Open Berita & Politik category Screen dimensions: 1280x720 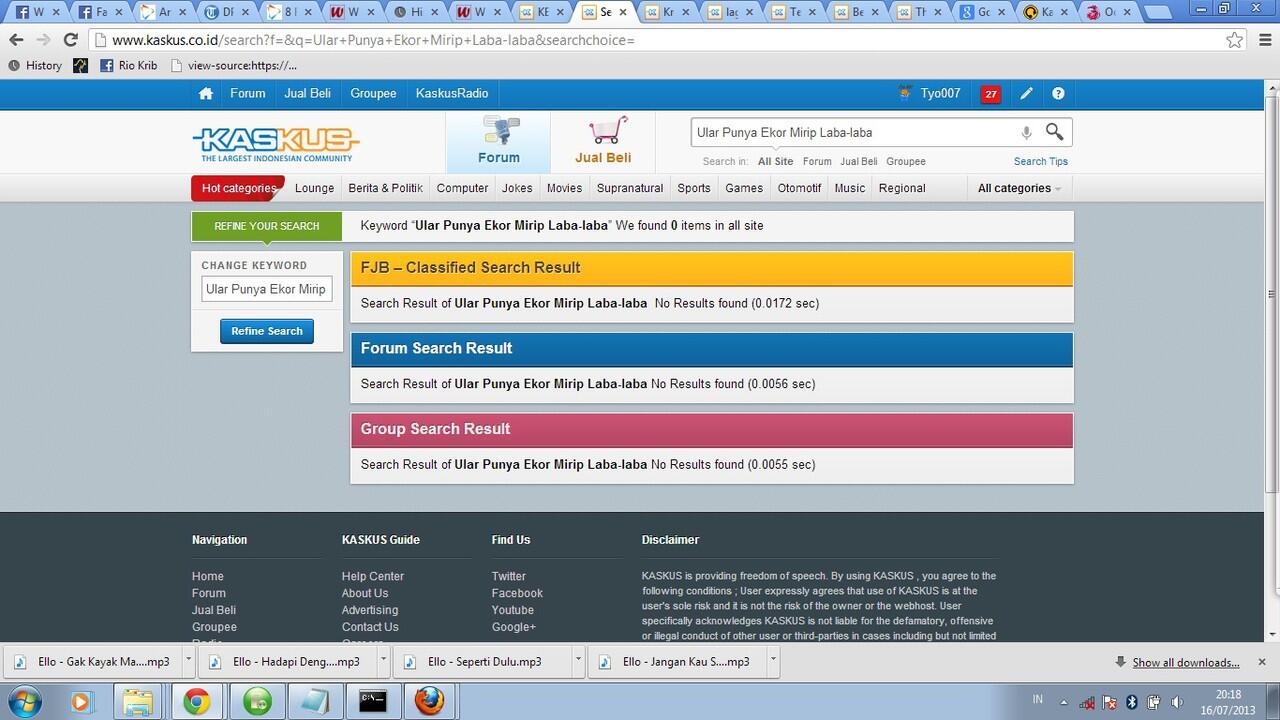pyautogui.click(x=385, y=188)
